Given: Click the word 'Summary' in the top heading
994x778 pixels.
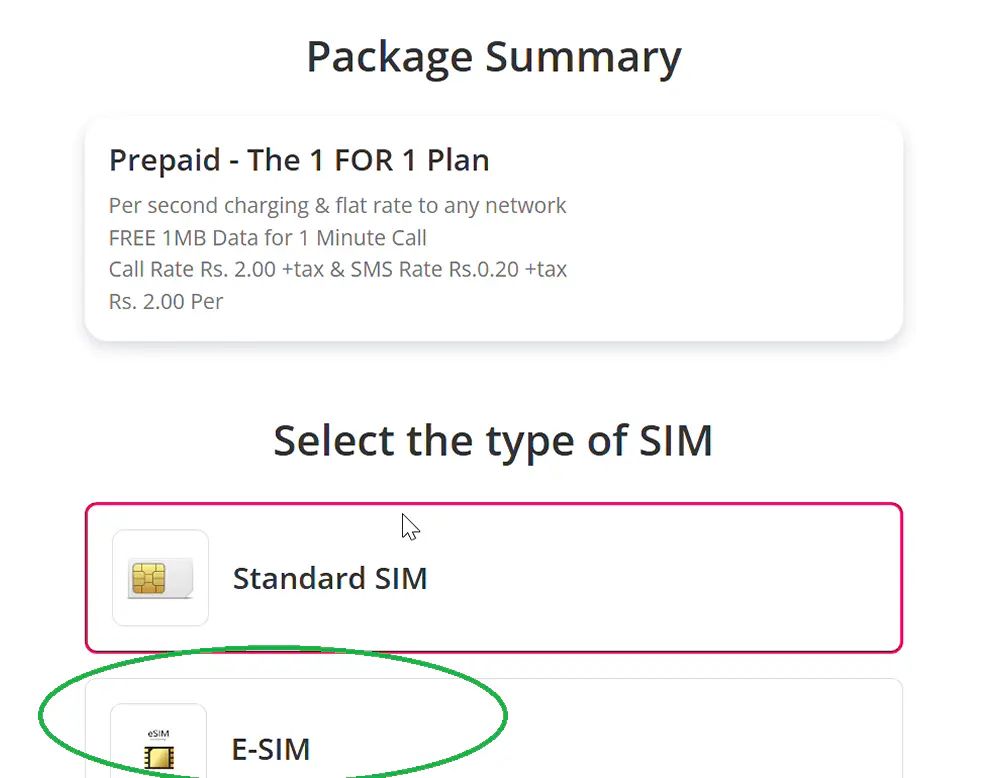Looking at the screenshot, I should point(583,57).
